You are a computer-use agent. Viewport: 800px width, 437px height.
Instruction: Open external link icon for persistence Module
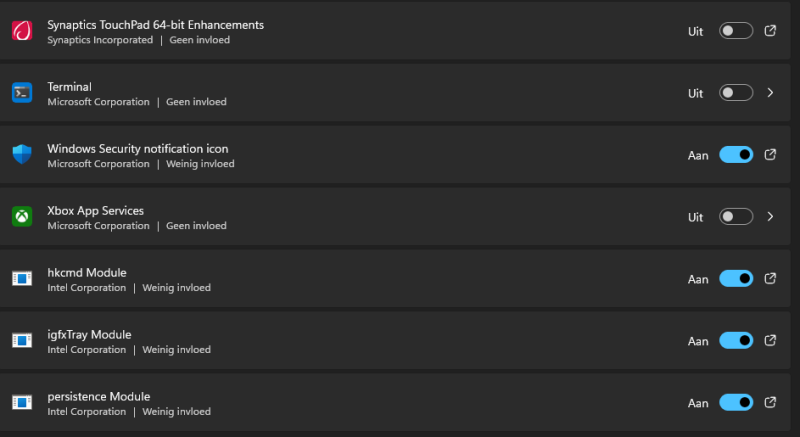point(770,402)
